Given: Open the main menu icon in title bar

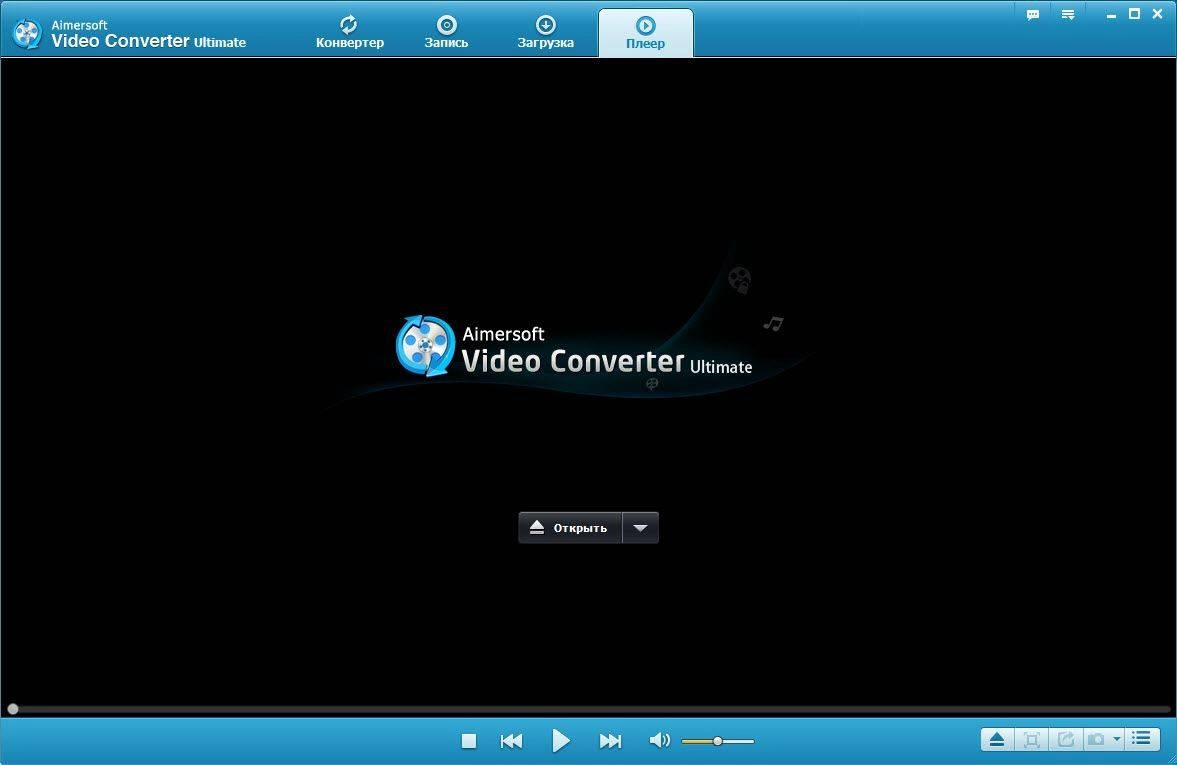Looking at the screenshot, I should pyautogui.click(x=1068, y=14).
